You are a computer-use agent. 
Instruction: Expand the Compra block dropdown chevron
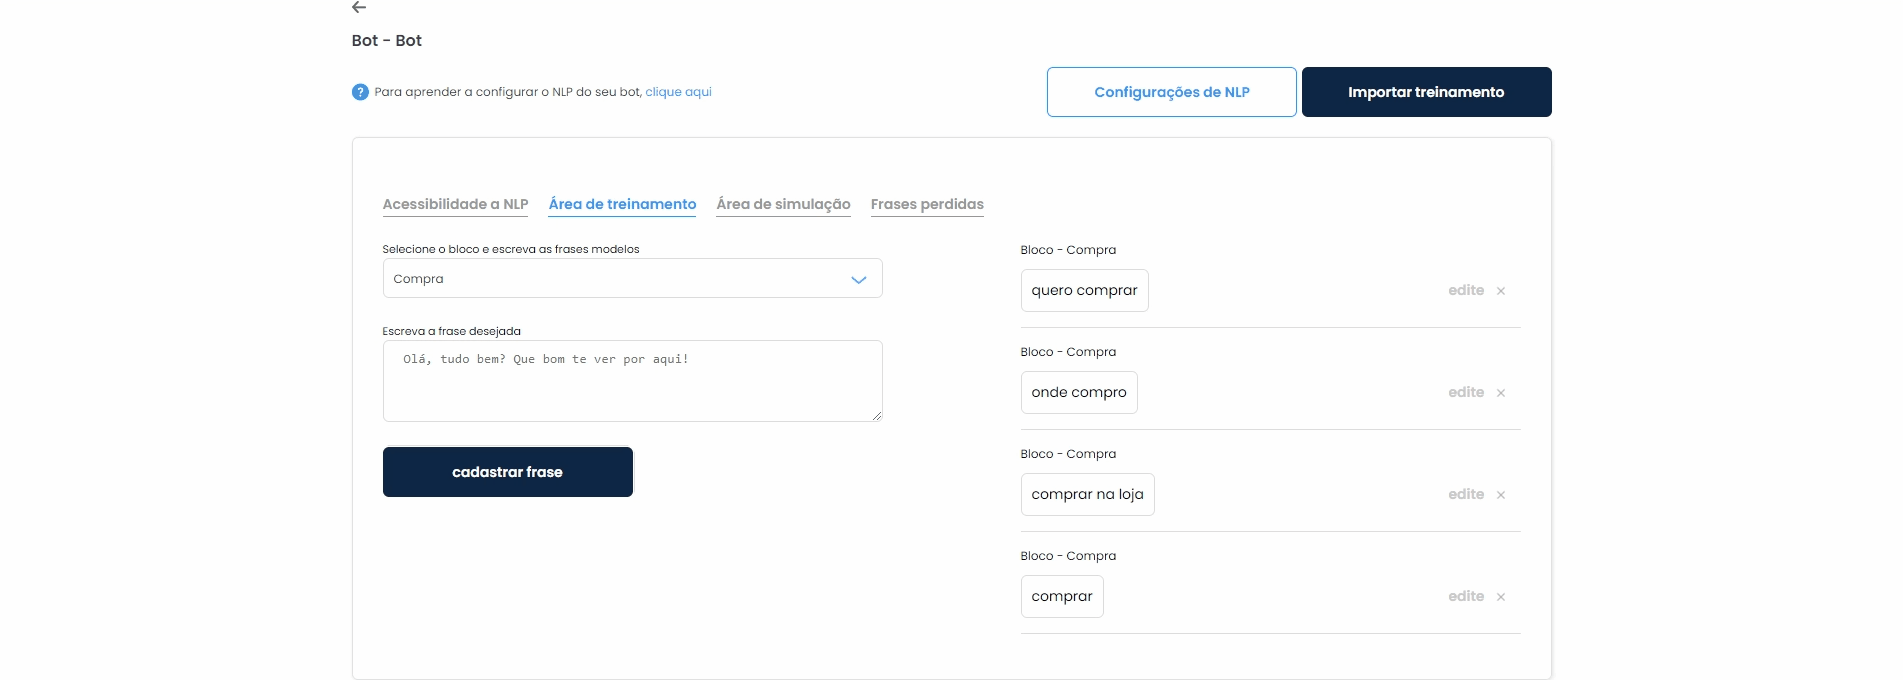click(x=858, y=279)
